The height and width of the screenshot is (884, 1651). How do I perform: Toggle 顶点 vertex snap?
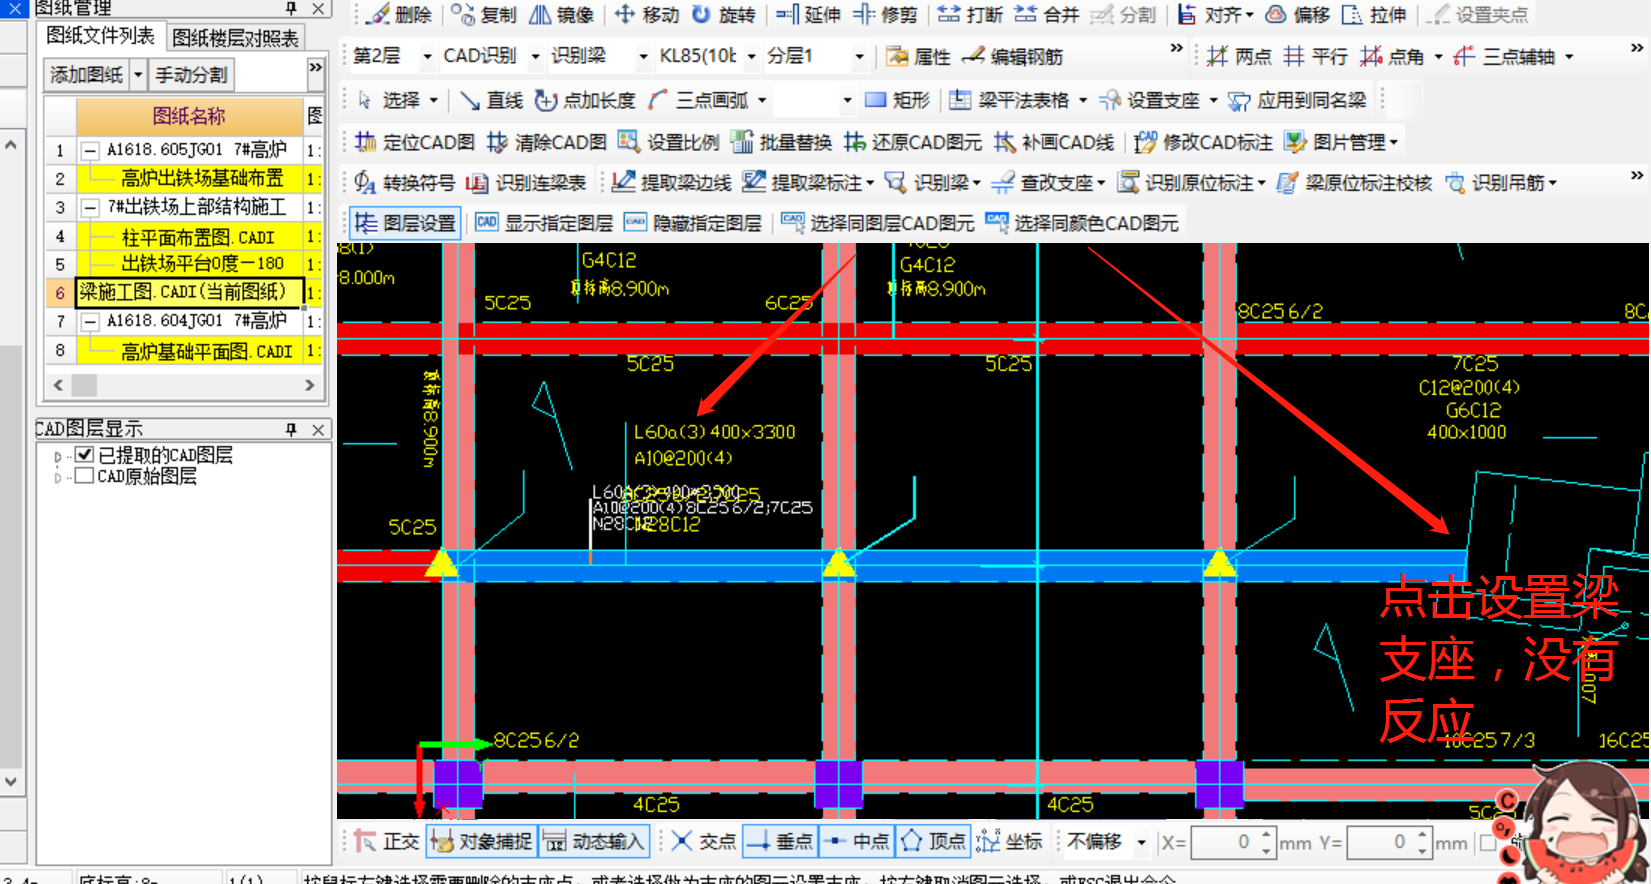coord(932,841)
